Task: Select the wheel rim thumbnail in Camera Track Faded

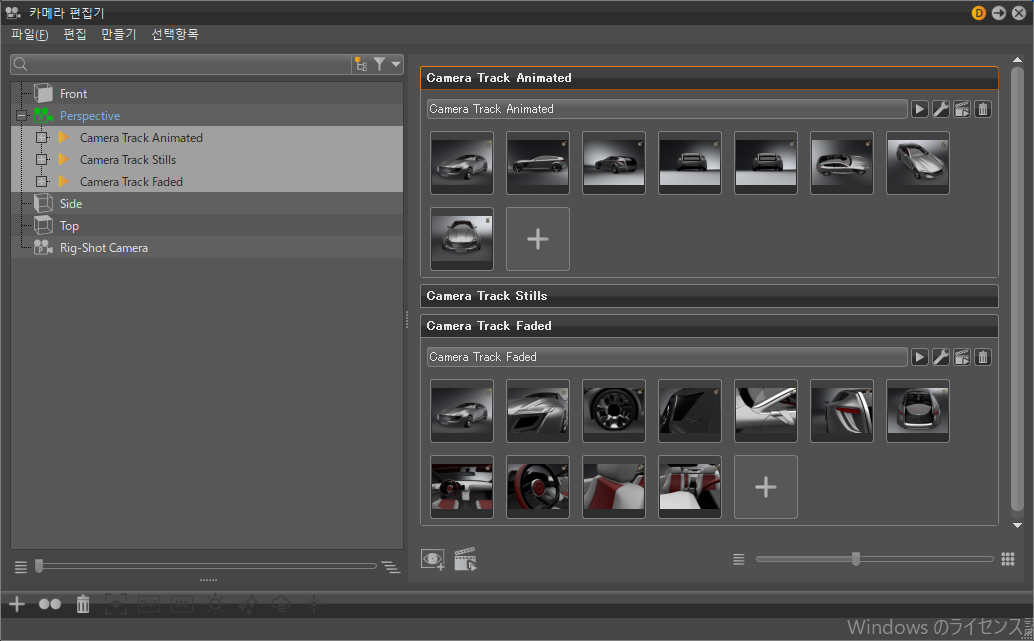Action: point(614,411)
